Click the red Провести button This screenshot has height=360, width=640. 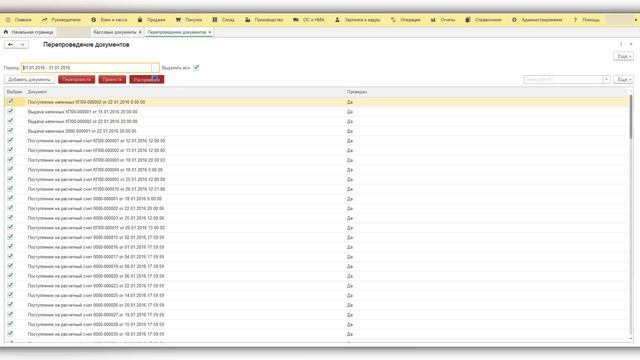pos(112,80)
